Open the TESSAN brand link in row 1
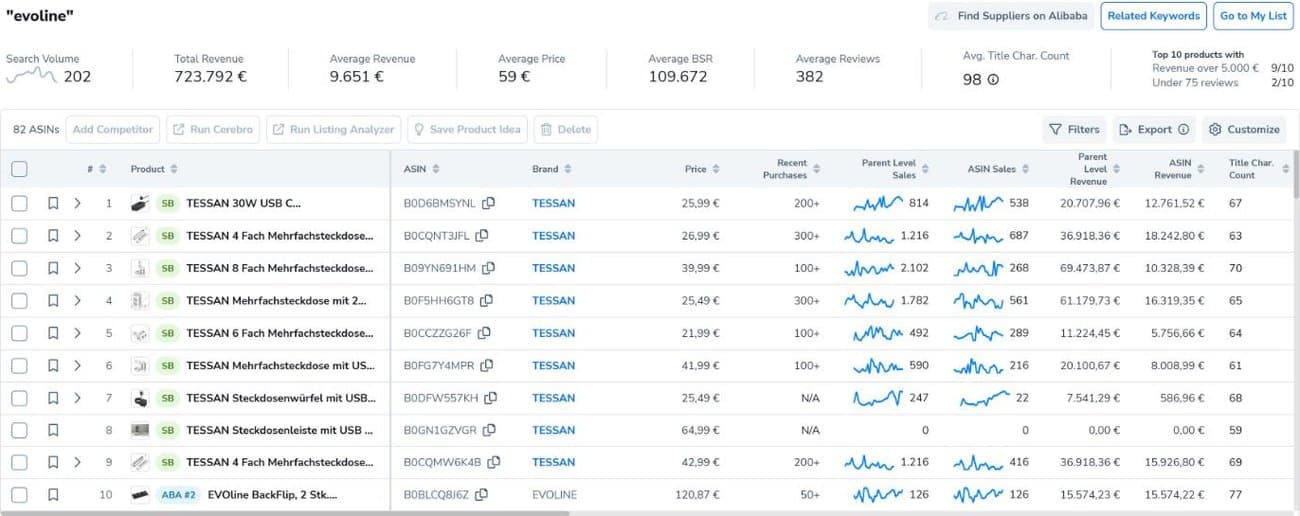Viewport: 1300px width, 516px height. tap(553, 203)
